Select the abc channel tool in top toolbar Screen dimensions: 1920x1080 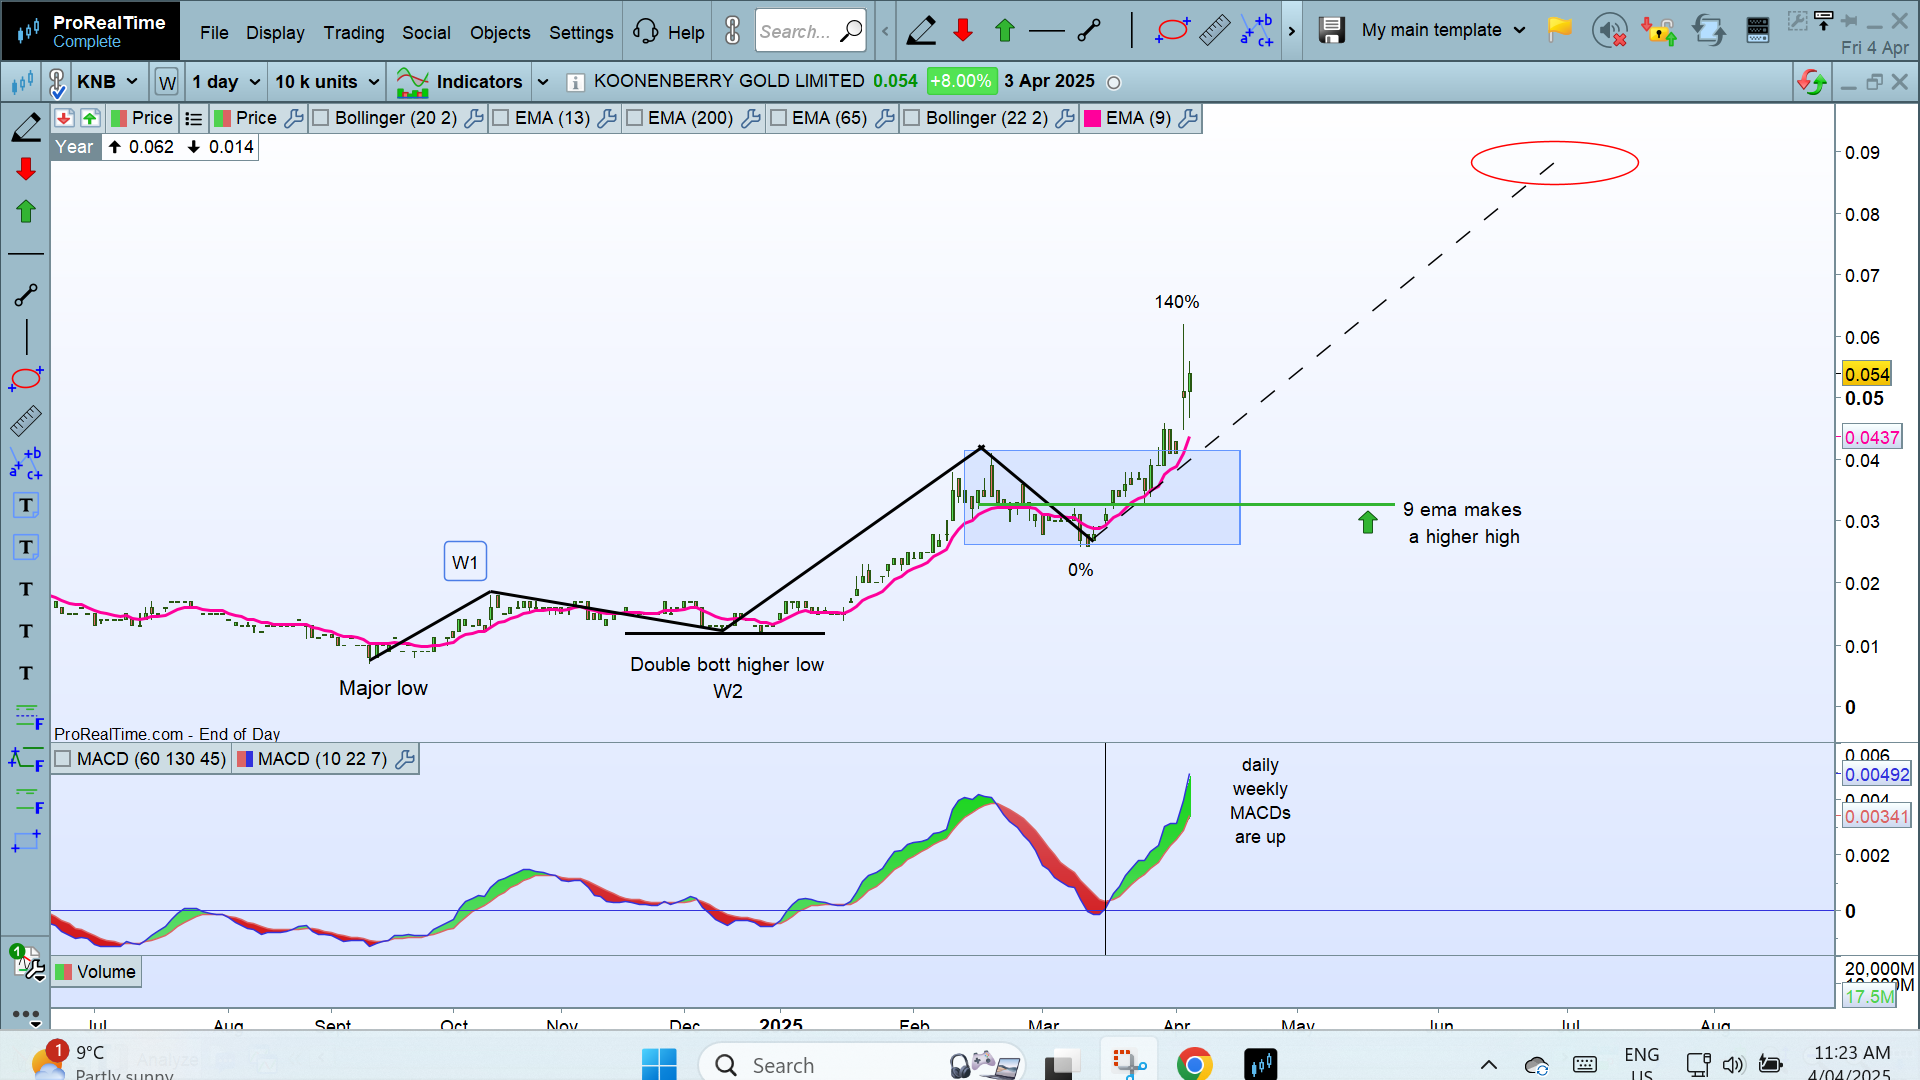tap(1257, 31)
